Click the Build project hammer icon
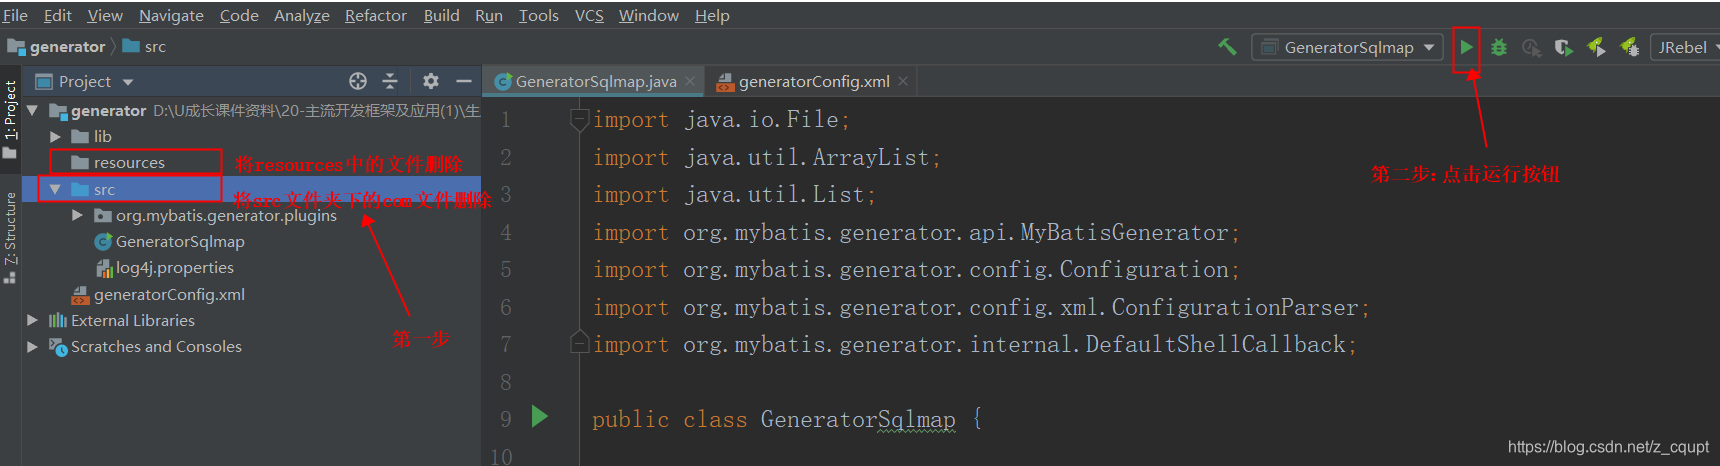The image size is (1720, 466). pyautogui.click(x=1227, y=47)
